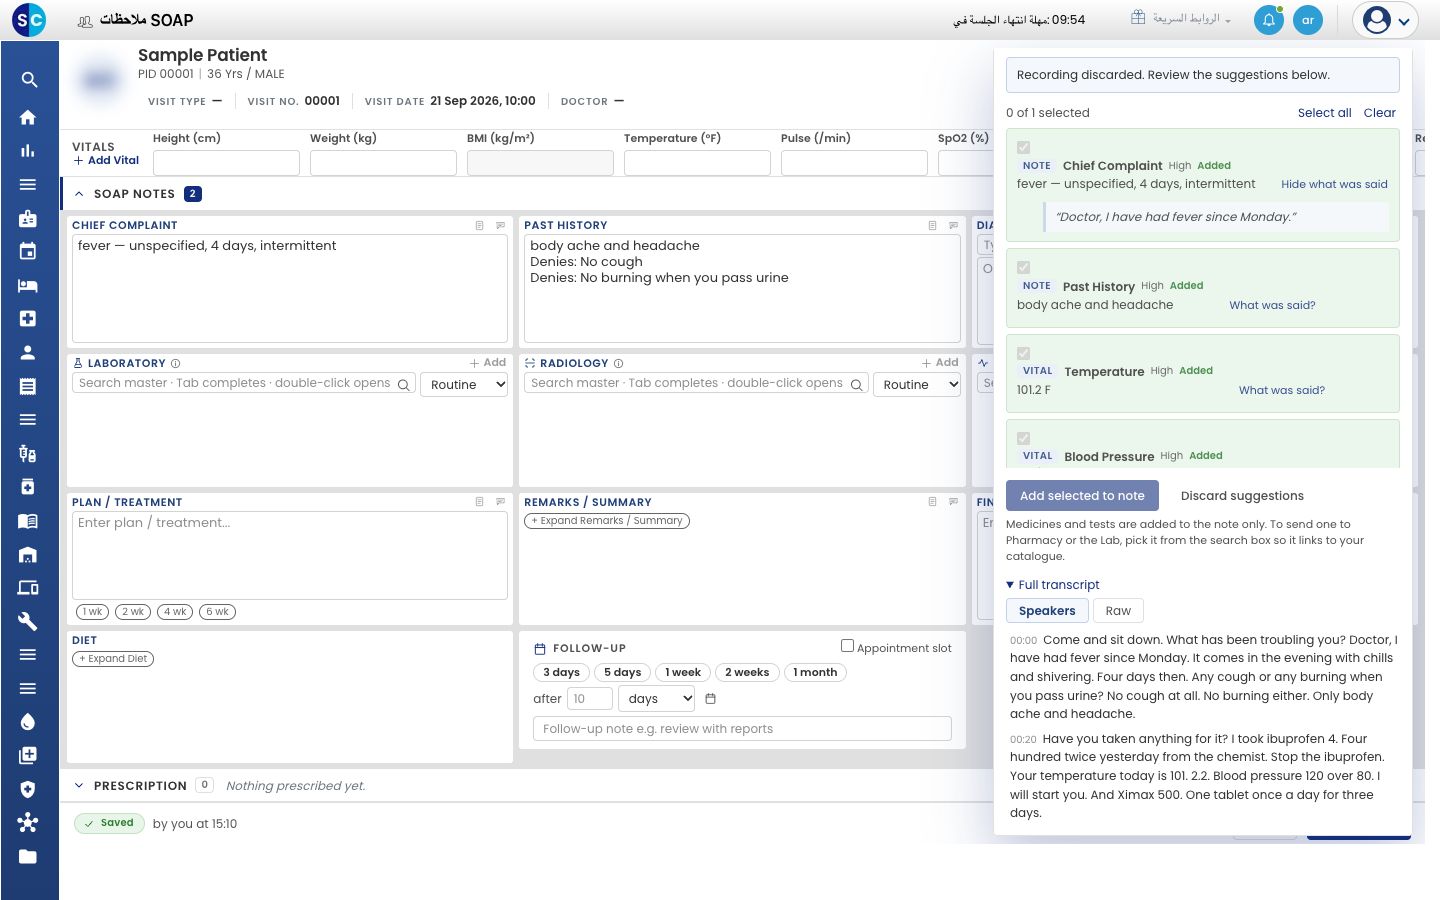
Task: Toggle the Past History suggestion checkbox
Action: (1024, 268)
